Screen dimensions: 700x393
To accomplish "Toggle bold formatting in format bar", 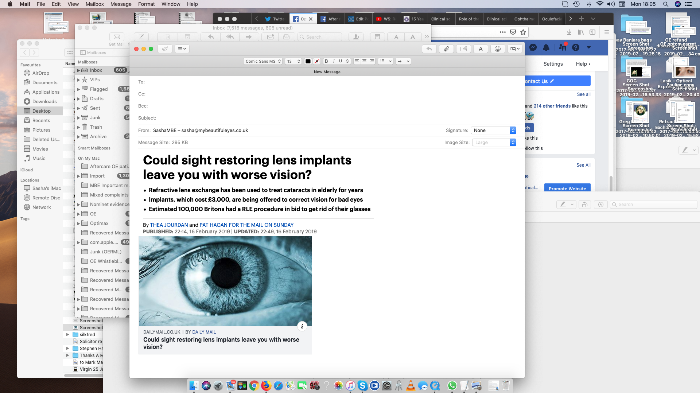I will pyautogui.click(x=326, y=61).
